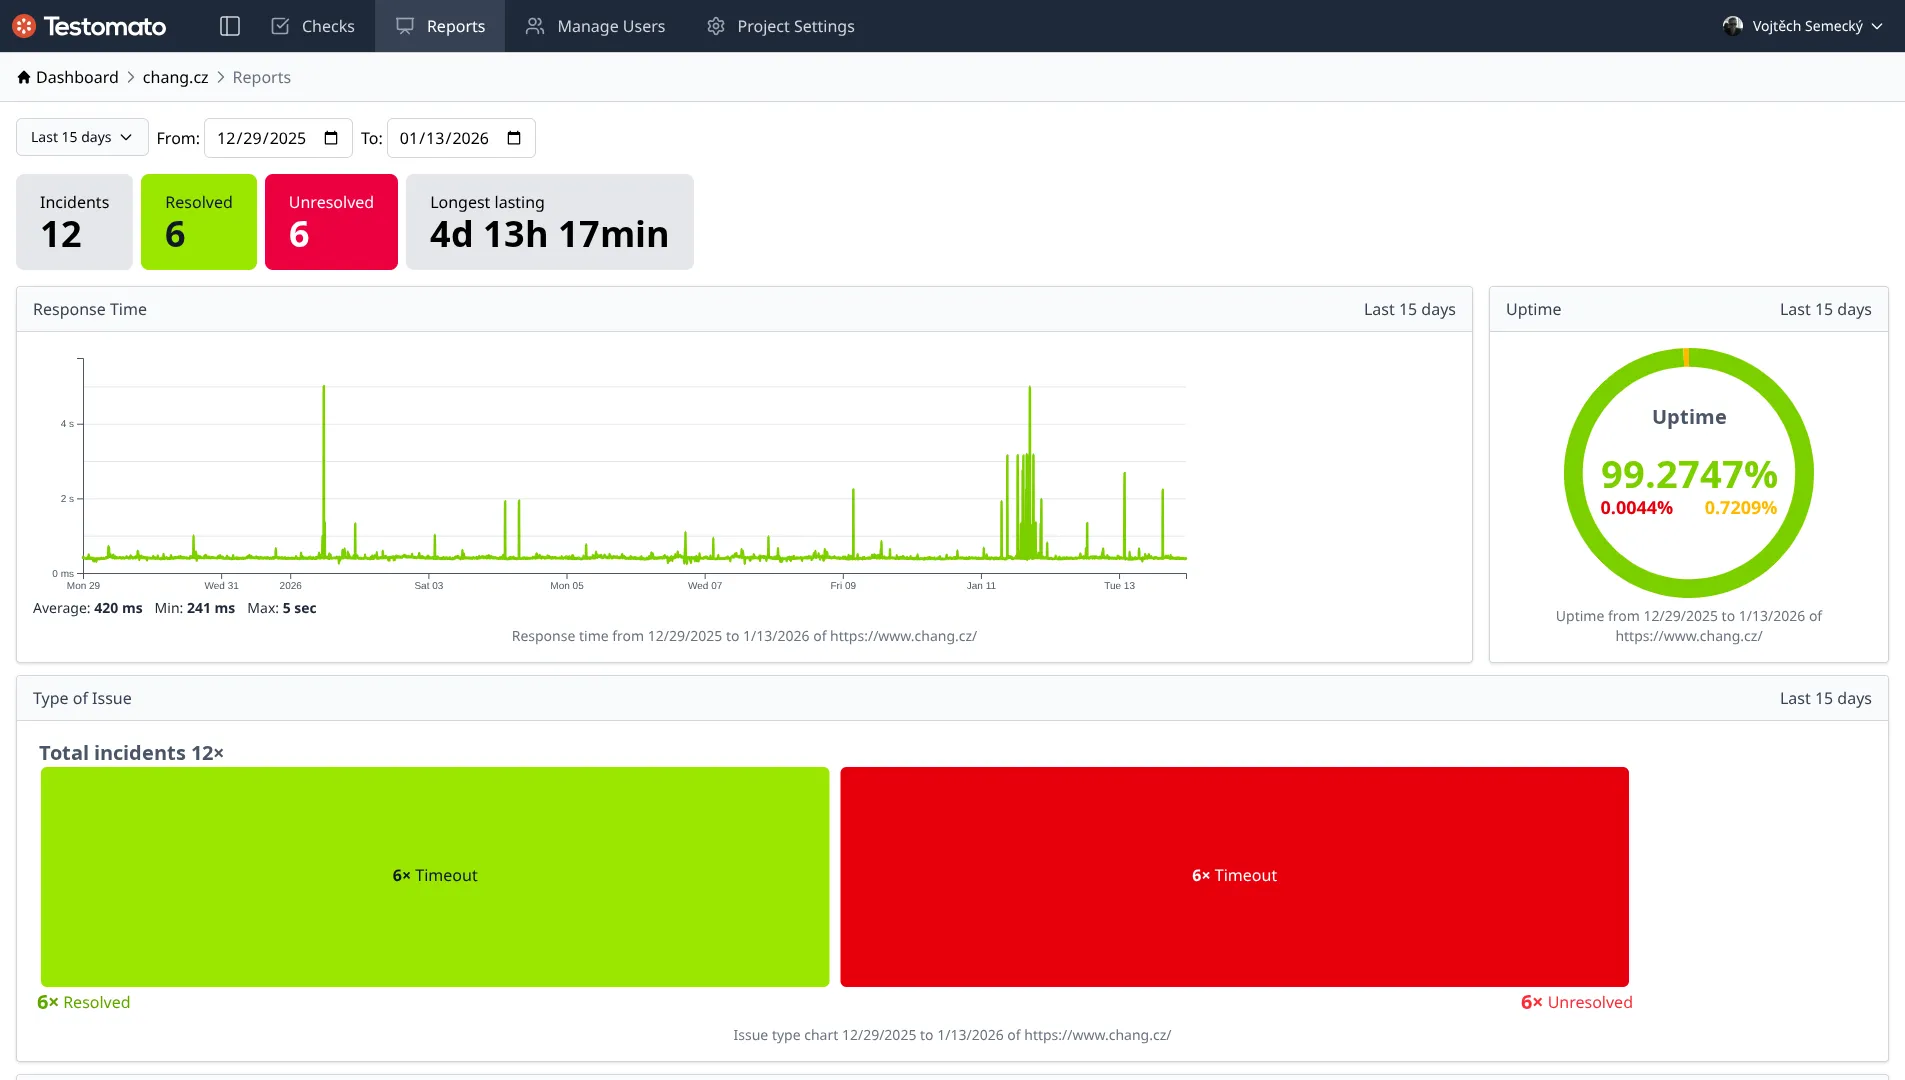Open the Dashboard breadcrumb link

(76, 76)
